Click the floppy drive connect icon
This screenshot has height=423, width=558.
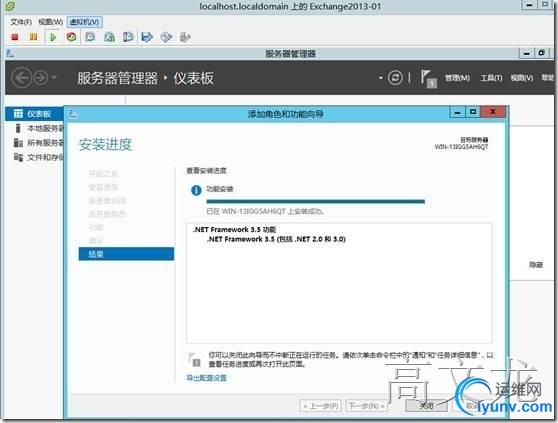click(x=147, y=37)
